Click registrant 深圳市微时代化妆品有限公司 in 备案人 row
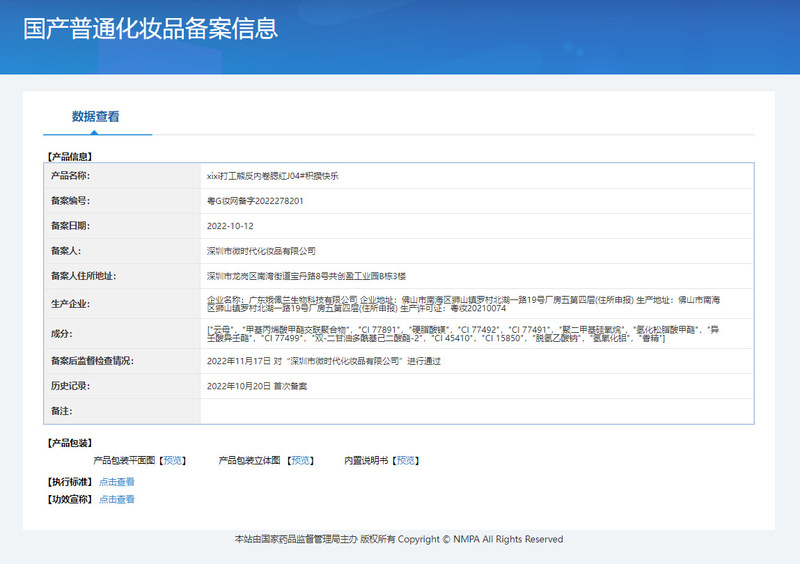Image resolution: width=800 pixels, height=564 pixels. (261, 251)
